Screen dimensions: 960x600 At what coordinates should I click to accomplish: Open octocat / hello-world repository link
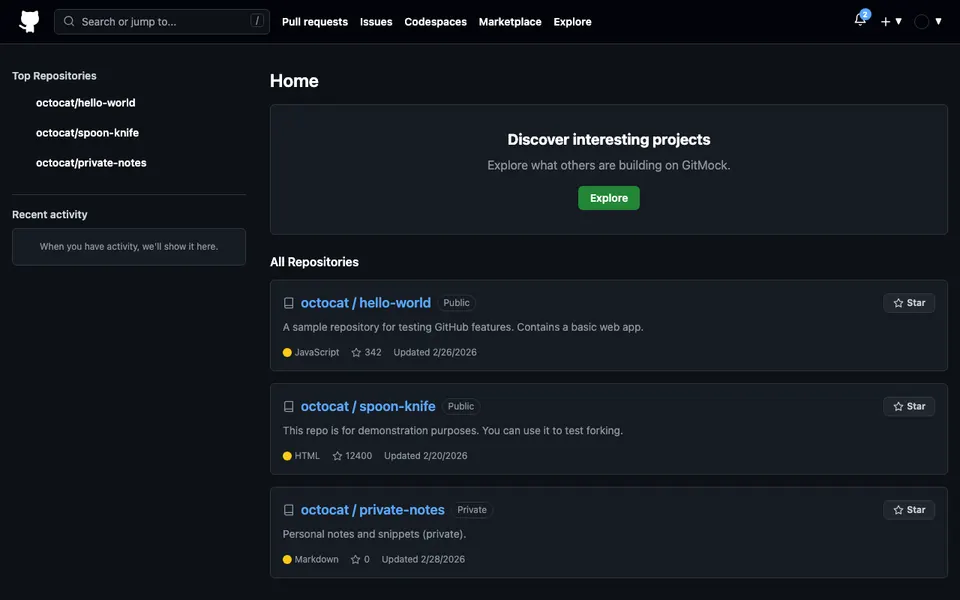tap(366, 302)
